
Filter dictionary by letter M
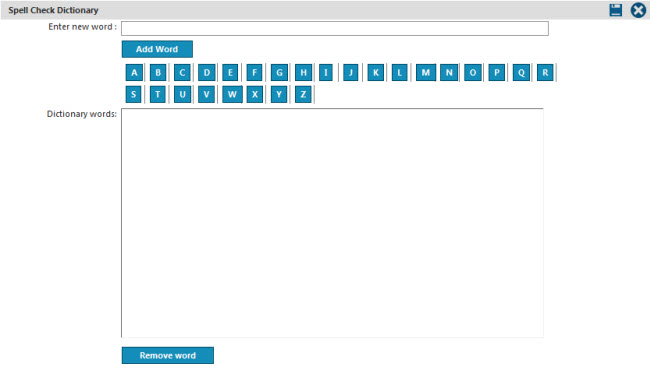[x=426, y=73]
